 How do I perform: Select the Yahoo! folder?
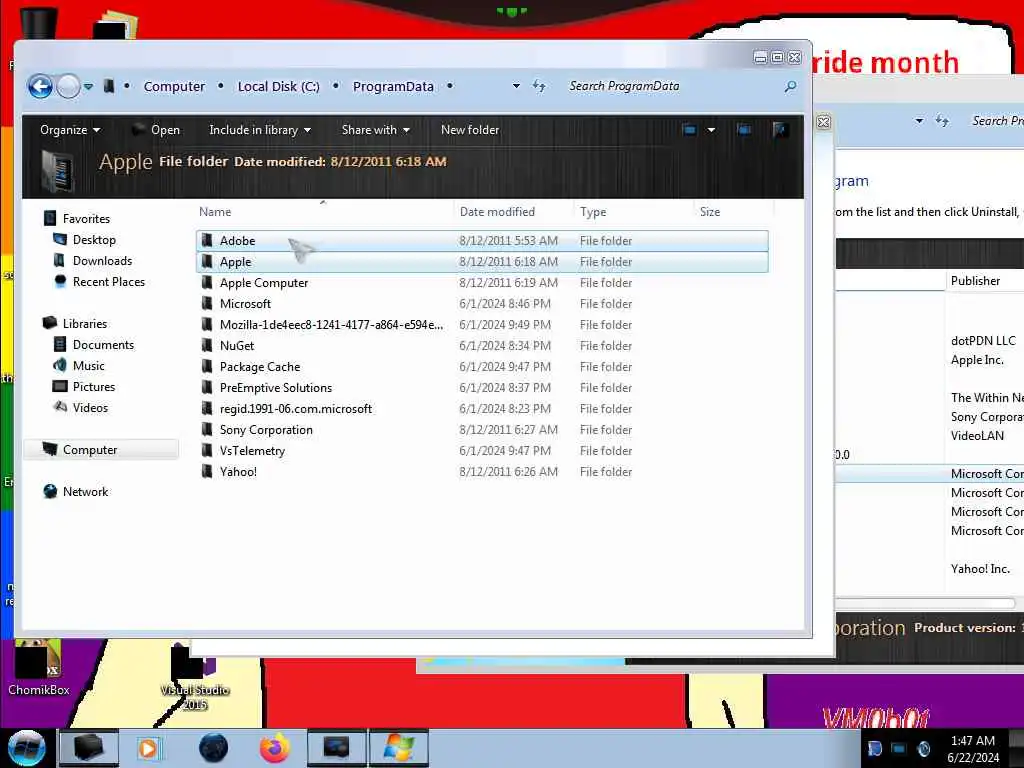coord(482,472)
